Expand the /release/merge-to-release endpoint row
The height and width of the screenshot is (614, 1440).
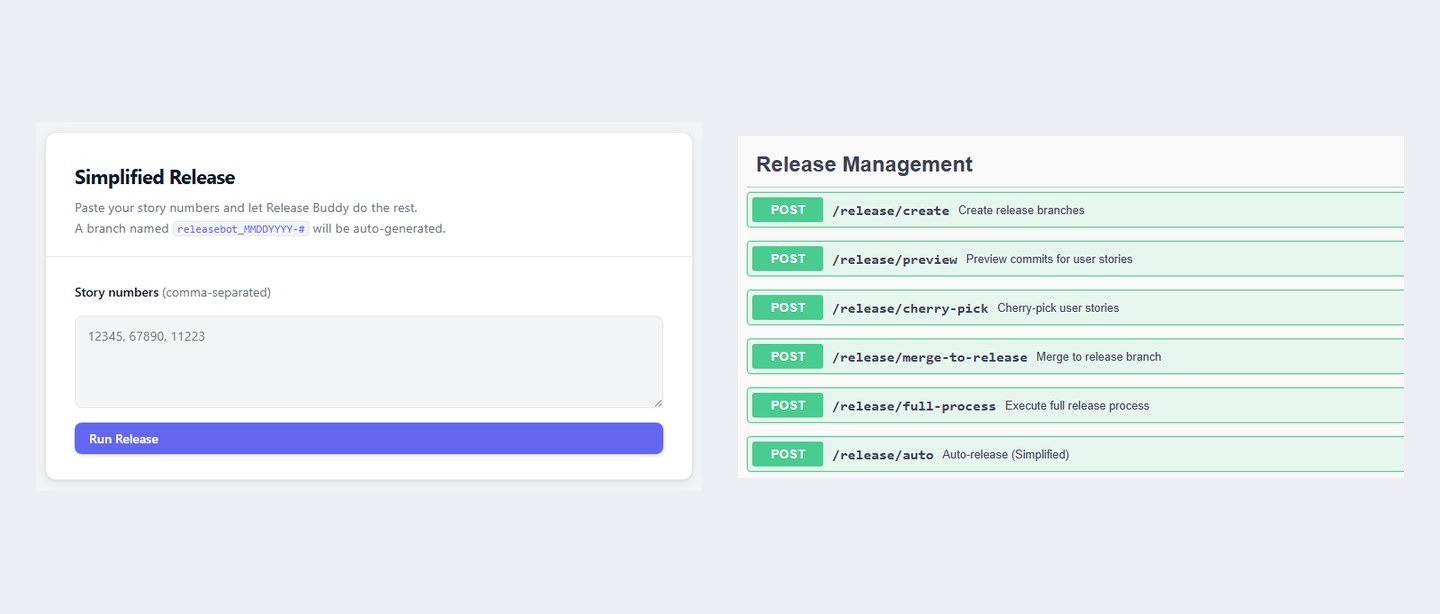(1075, 357)
